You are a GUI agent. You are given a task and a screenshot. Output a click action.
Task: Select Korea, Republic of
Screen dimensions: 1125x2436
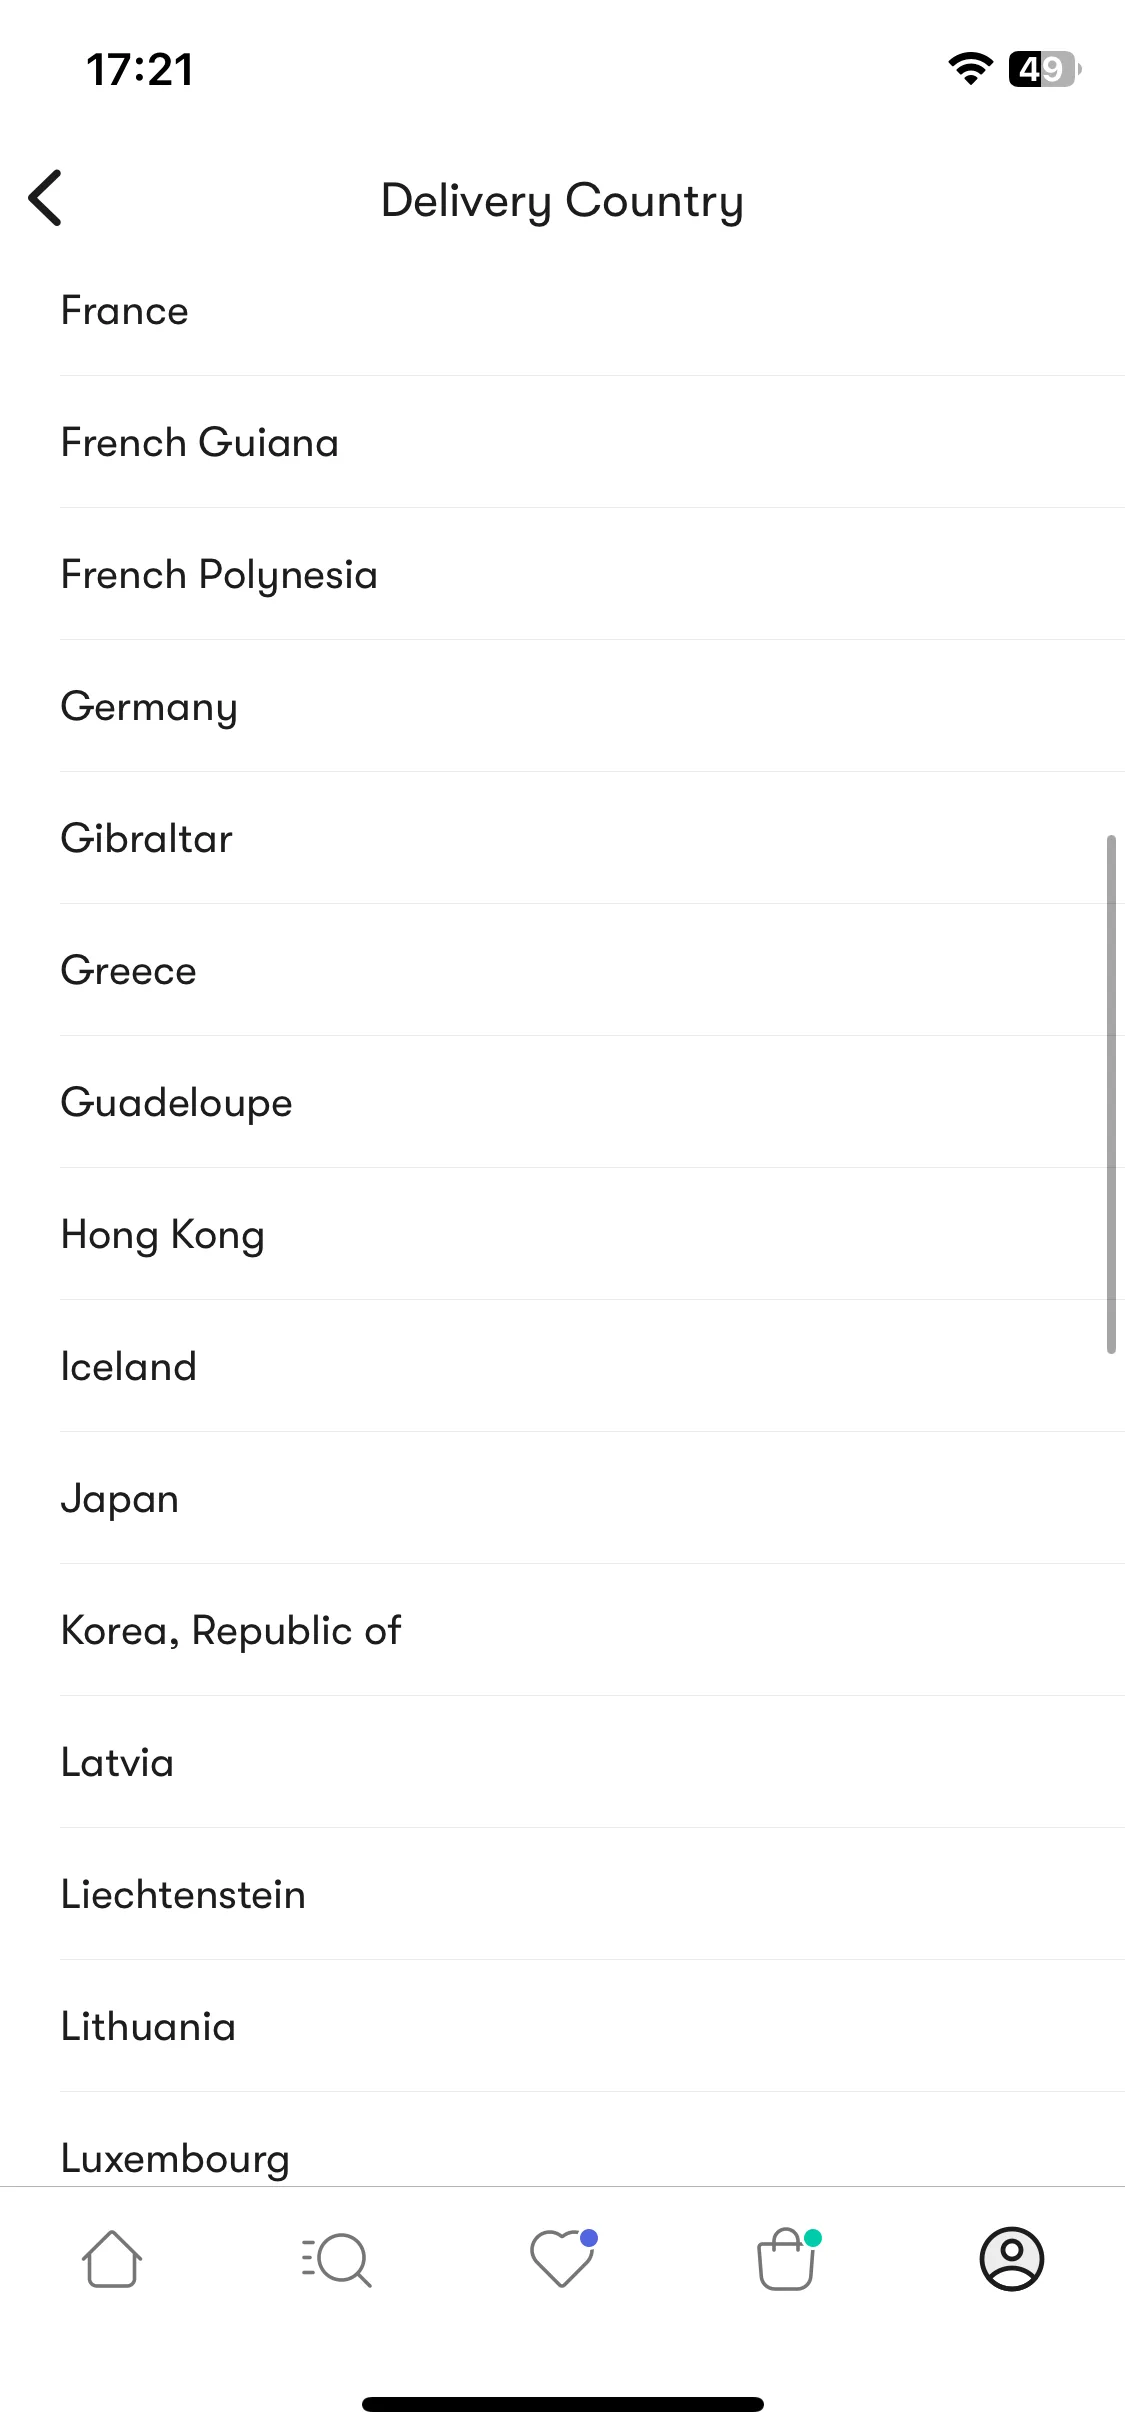tap(592, 1631)
